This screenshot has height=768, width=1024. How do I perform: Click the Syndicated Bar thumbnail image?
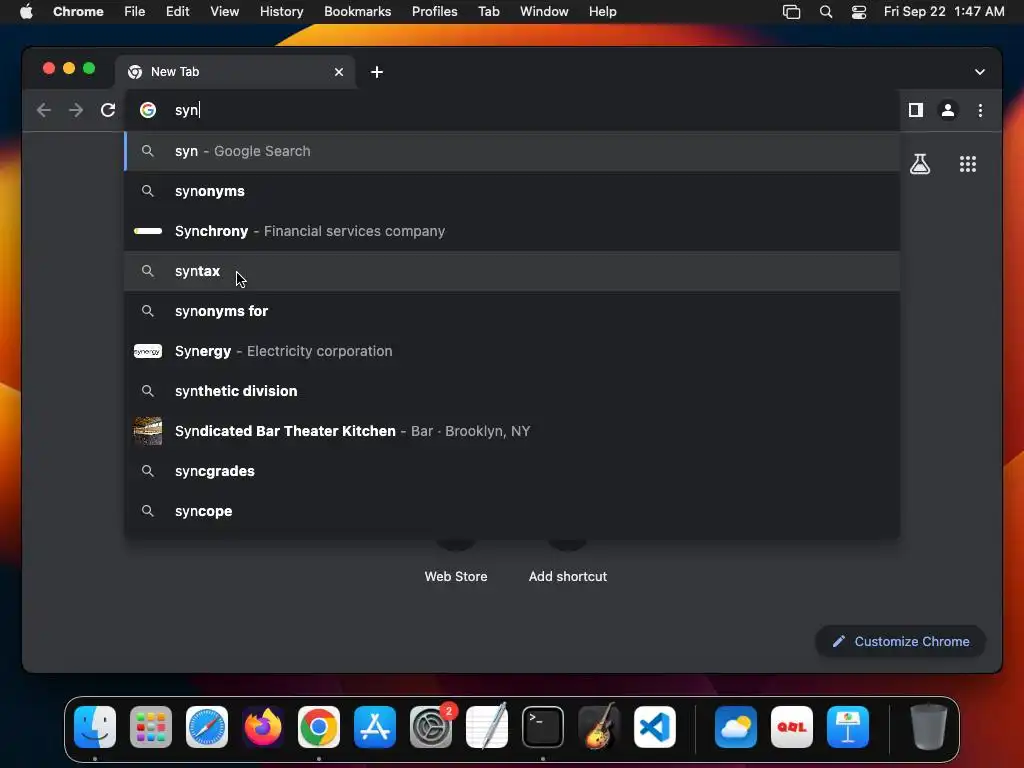pos(148,431)
